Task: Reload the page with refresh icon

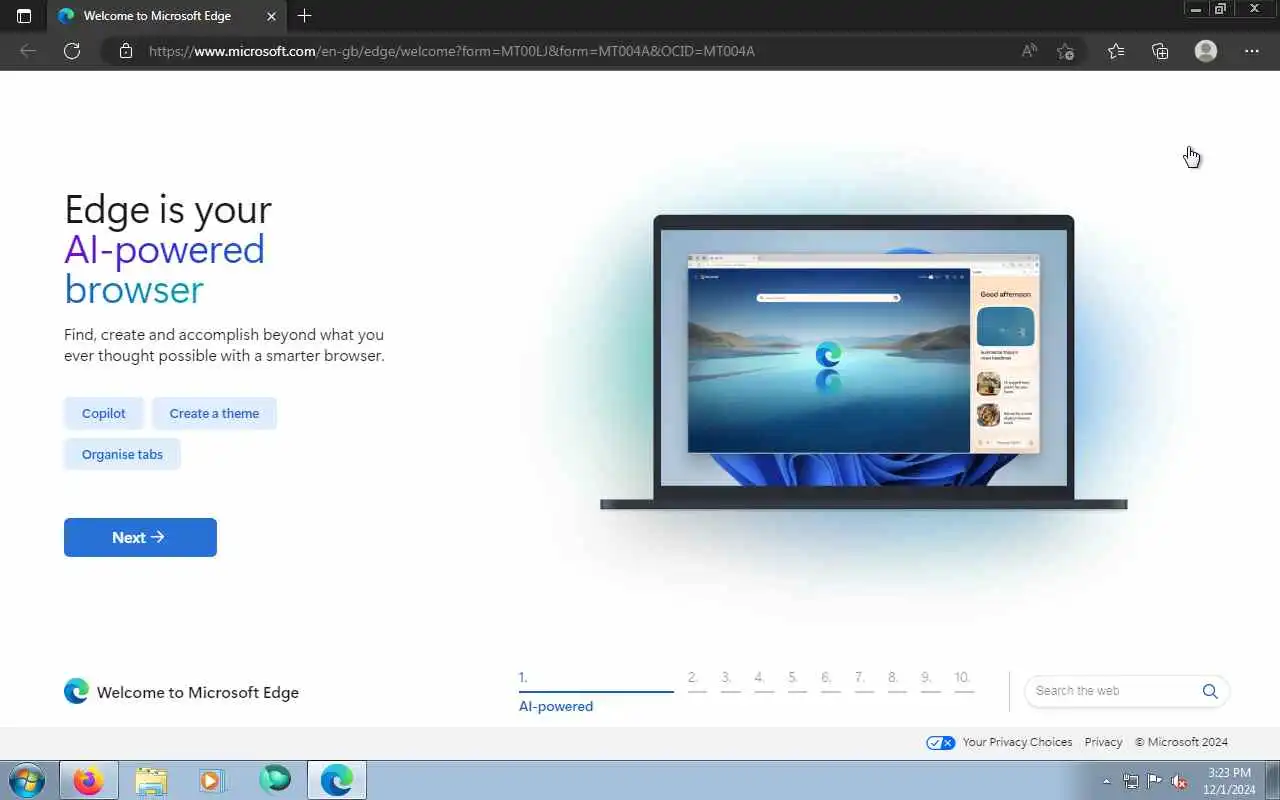Action: (72, 51)
